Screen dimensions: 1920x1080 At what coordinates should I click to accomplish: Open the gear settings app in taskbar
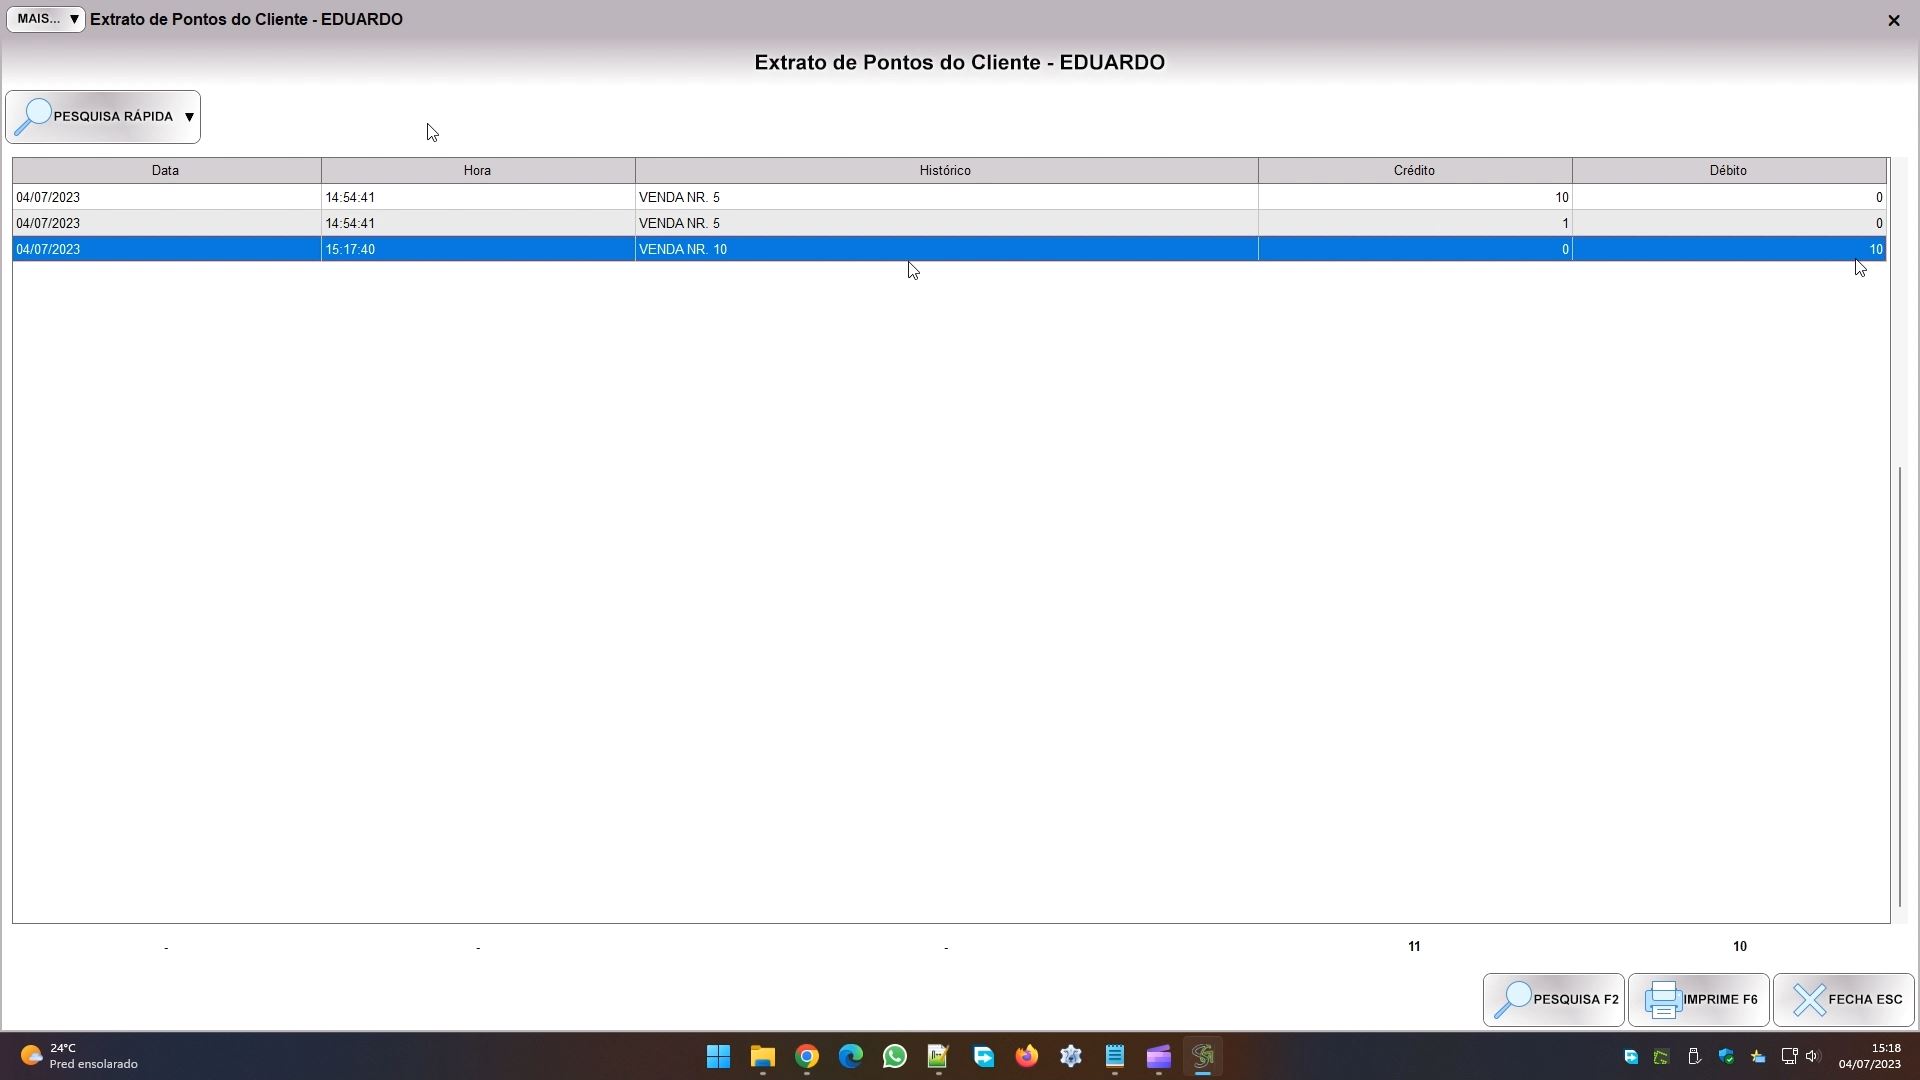(x=1071, y=1057)
